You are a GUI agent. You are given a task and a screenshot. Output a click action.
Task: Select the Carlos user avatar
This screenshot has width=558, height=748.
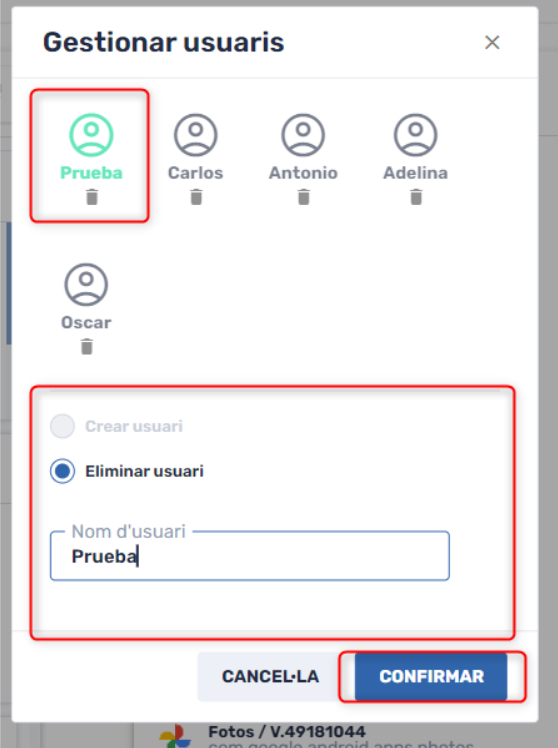196,135
